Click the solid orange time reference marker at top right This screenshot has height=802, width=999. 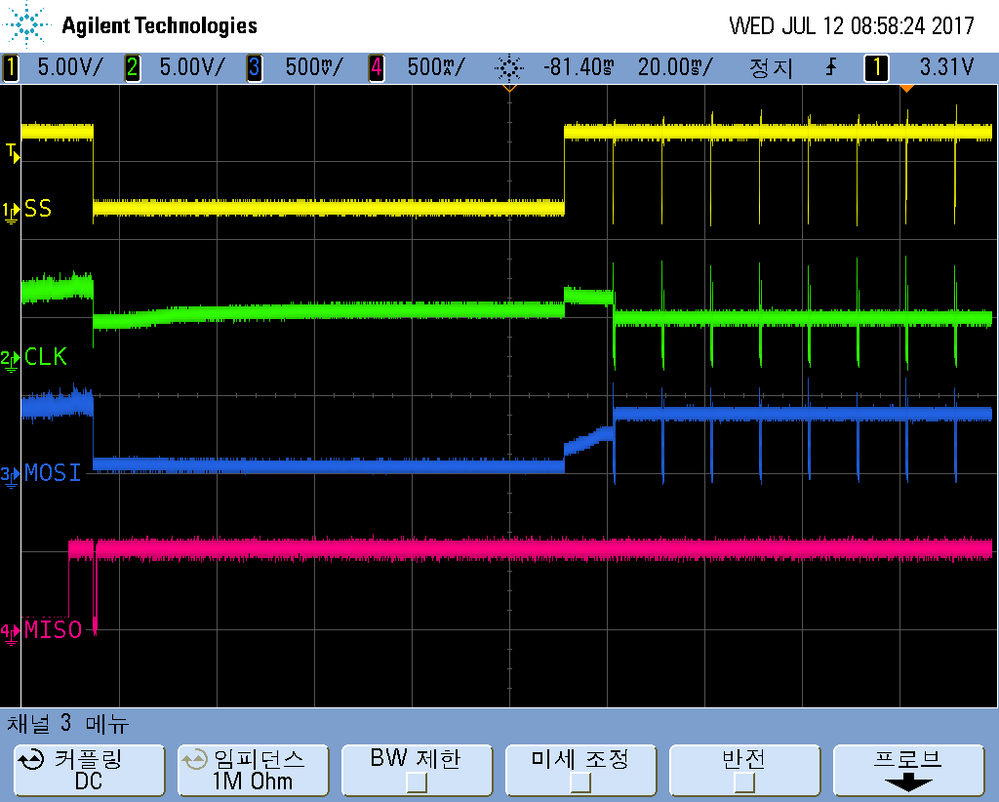pyautogui.click(x=907, y=88)
